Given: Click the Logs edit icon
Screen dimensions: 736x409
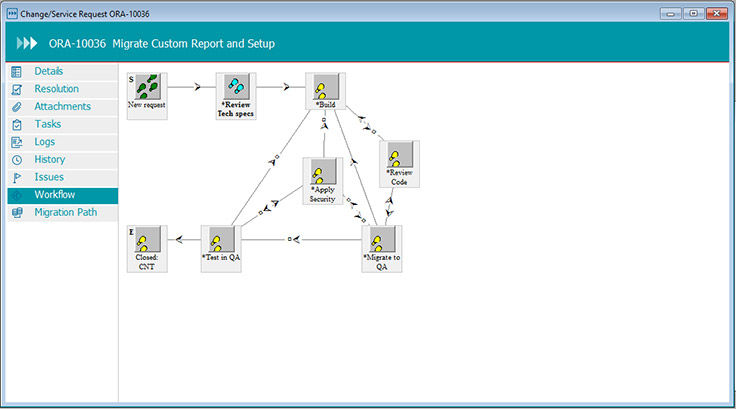Looking at the screenshot, I should coord(16,142).
